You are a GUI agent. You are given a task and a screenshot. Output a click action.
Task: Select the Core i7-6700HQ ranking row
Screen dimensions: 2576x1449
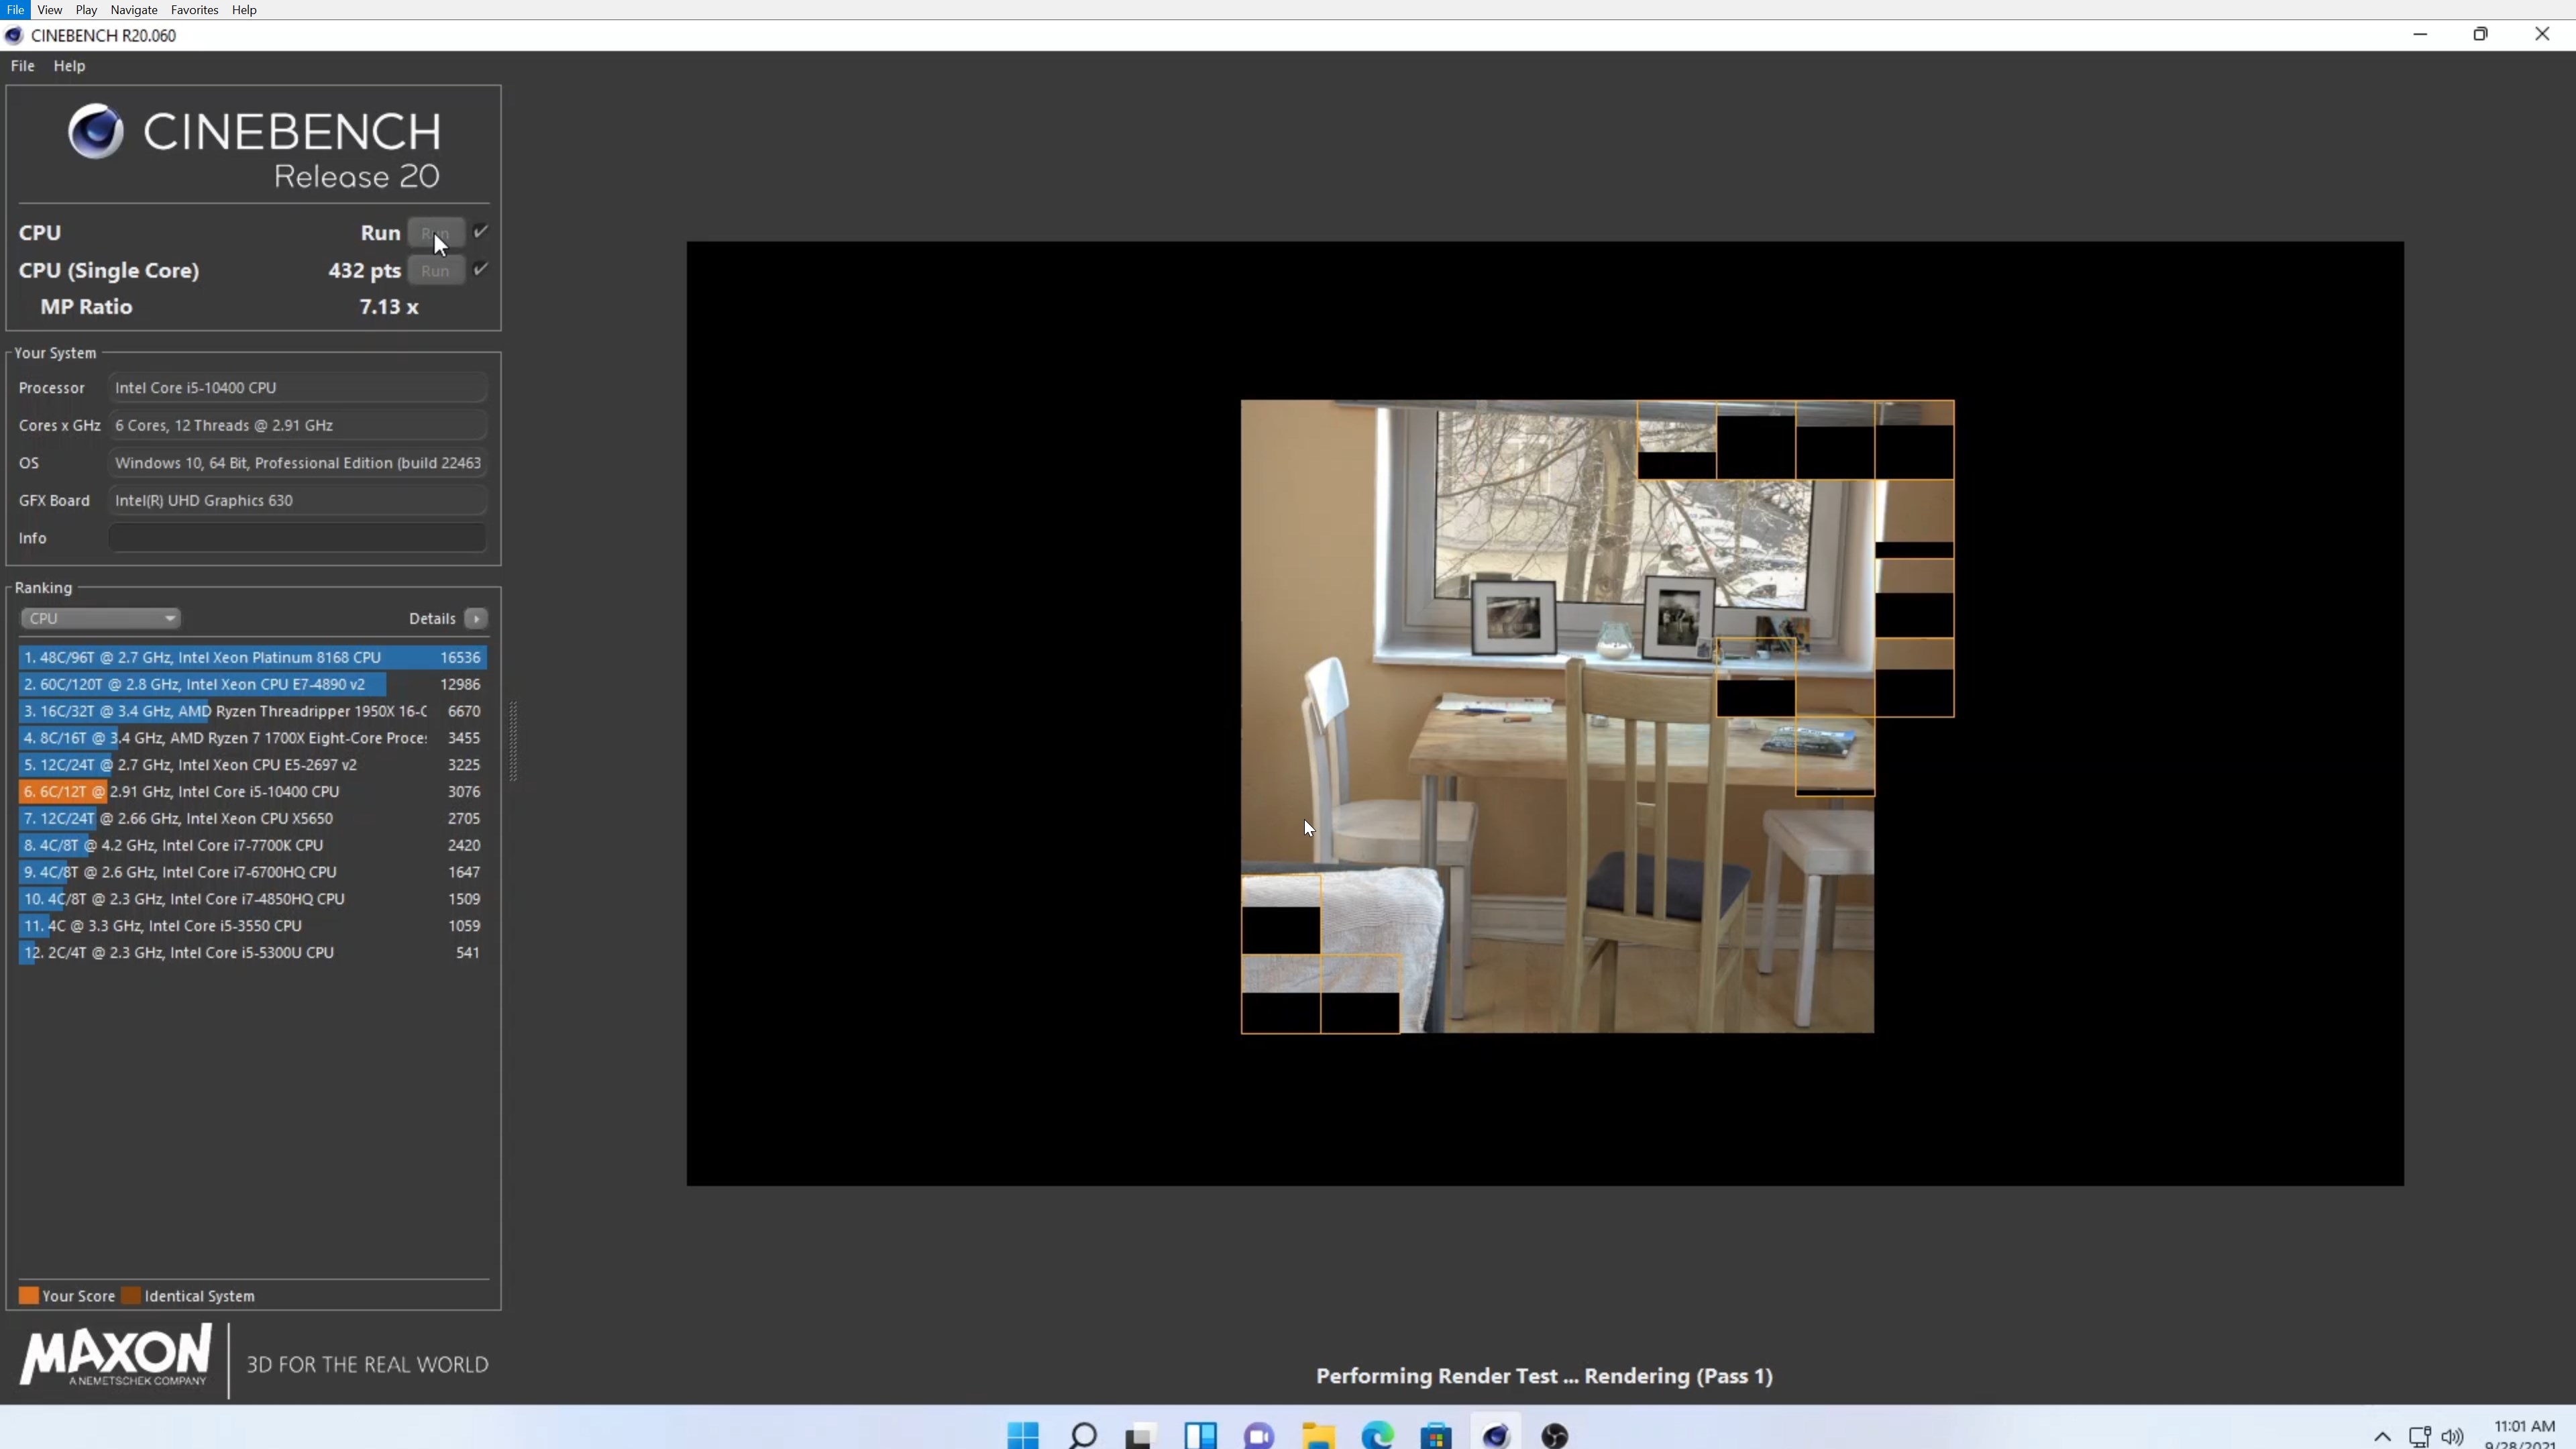(253, 873)
